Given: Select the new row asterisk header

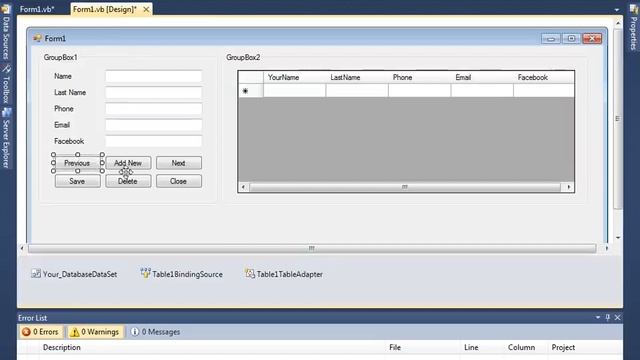Looking at the screenshot, I should [251, 91].
